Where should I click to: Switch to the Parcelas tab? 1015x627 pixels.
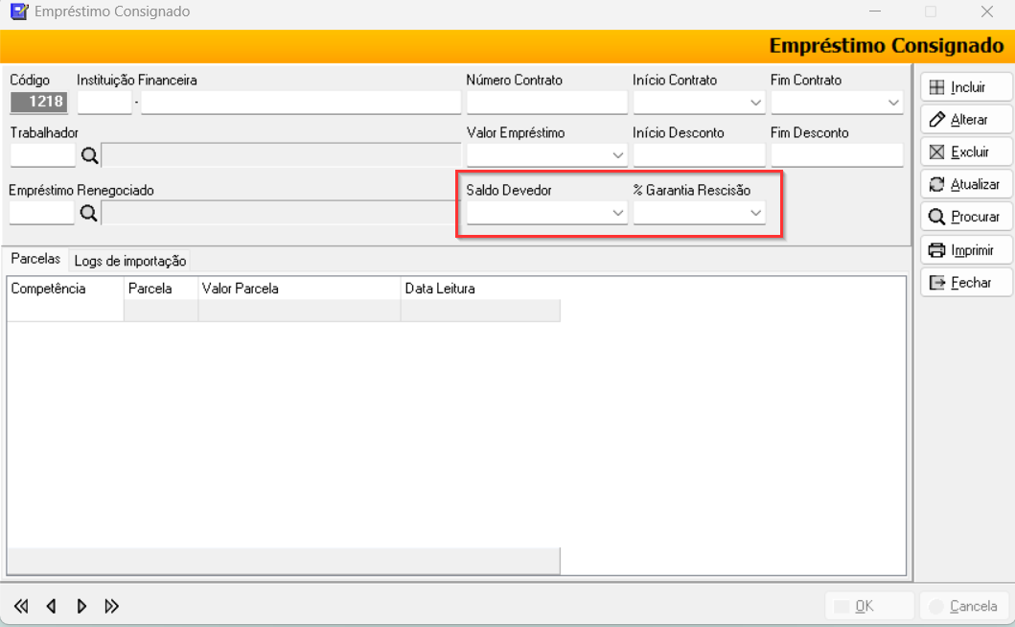[36, 259]
